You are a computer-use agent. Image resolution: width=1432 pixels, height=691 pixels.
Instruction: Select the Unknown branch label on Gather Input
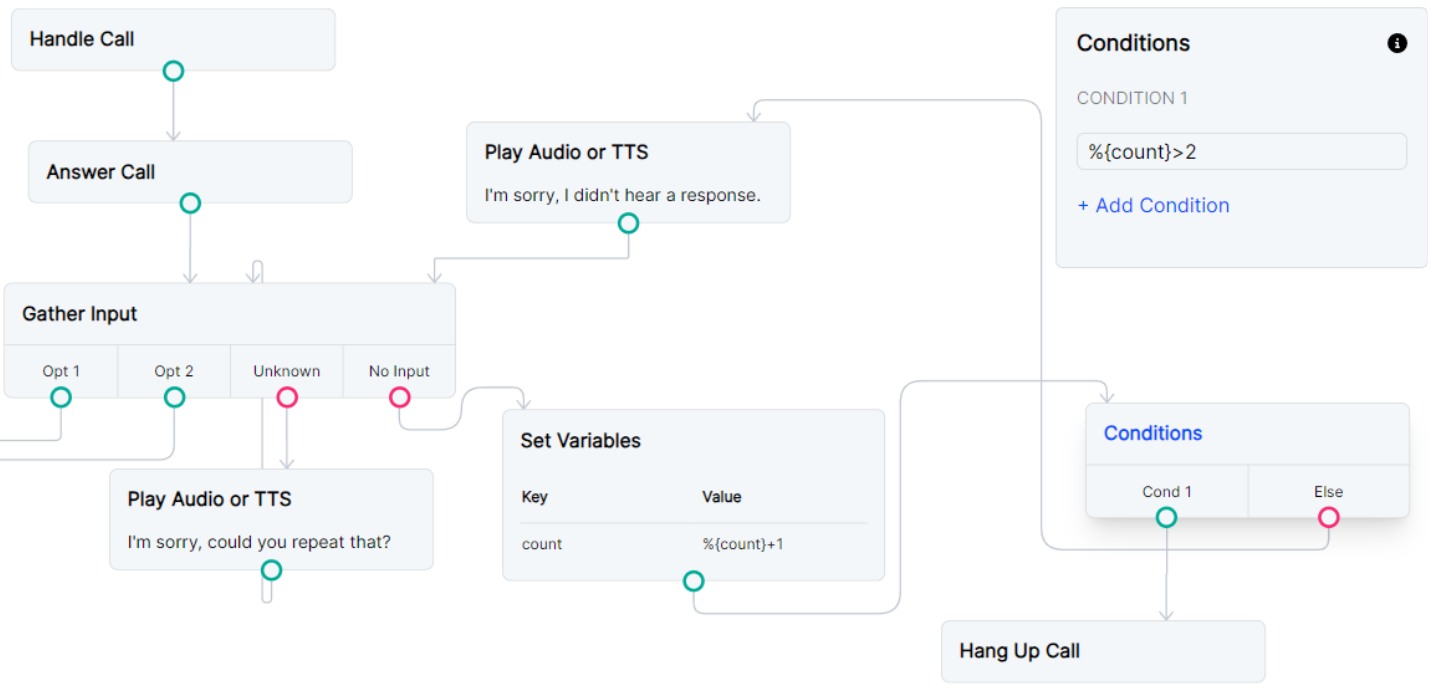point(287,371)
